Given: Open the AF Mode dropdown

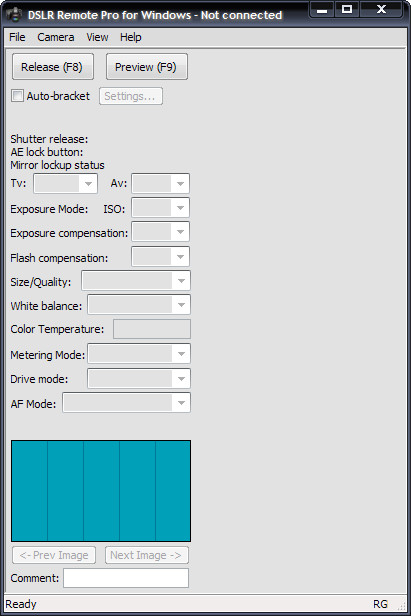Looking at the screenshot, I should tap(127, 403).
